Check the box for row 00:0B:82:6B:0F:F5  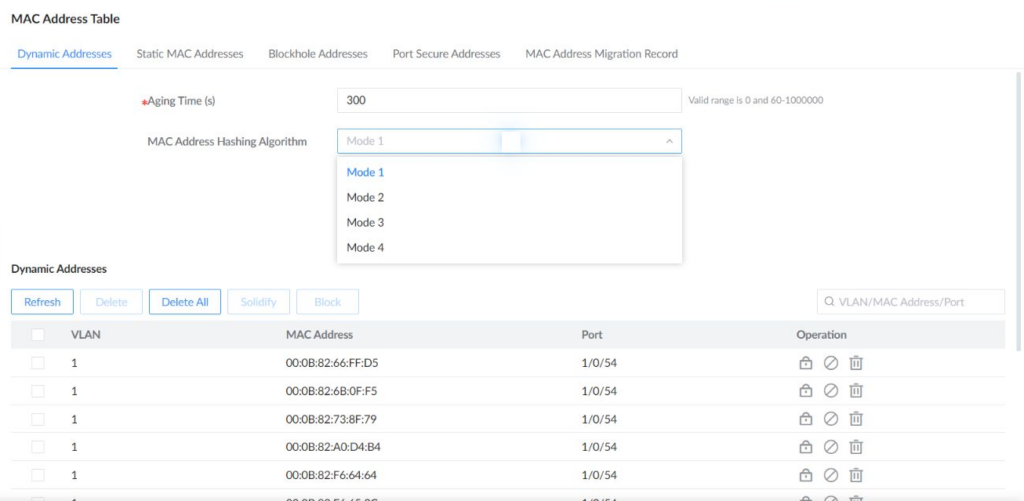tap(38, 391)
